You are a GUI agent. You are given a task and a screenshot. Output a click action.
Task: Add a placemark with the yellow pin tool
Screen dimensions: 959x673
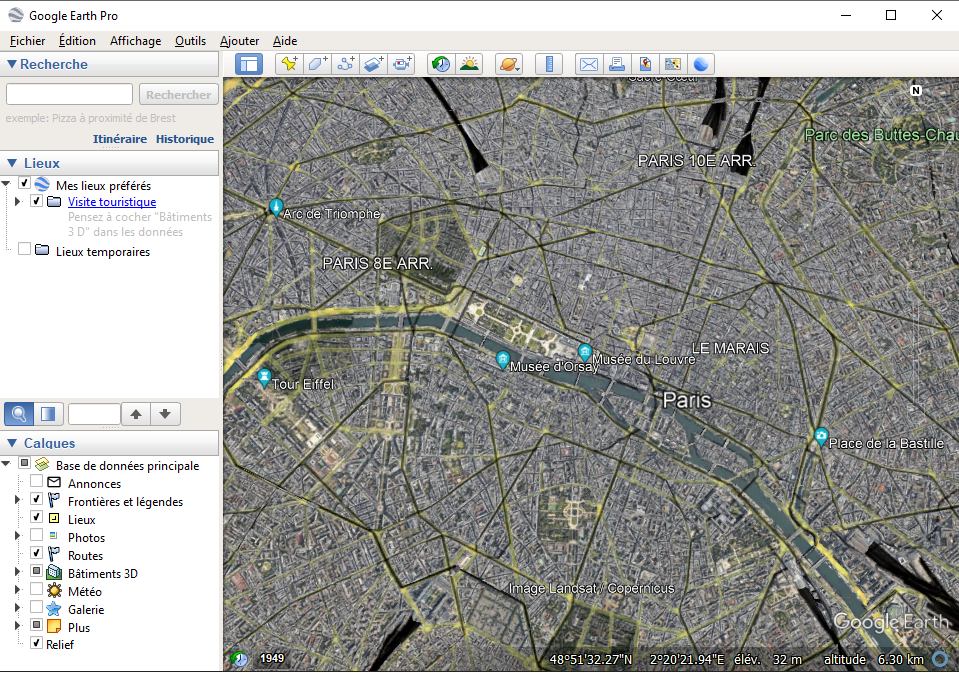pos(289,64)
